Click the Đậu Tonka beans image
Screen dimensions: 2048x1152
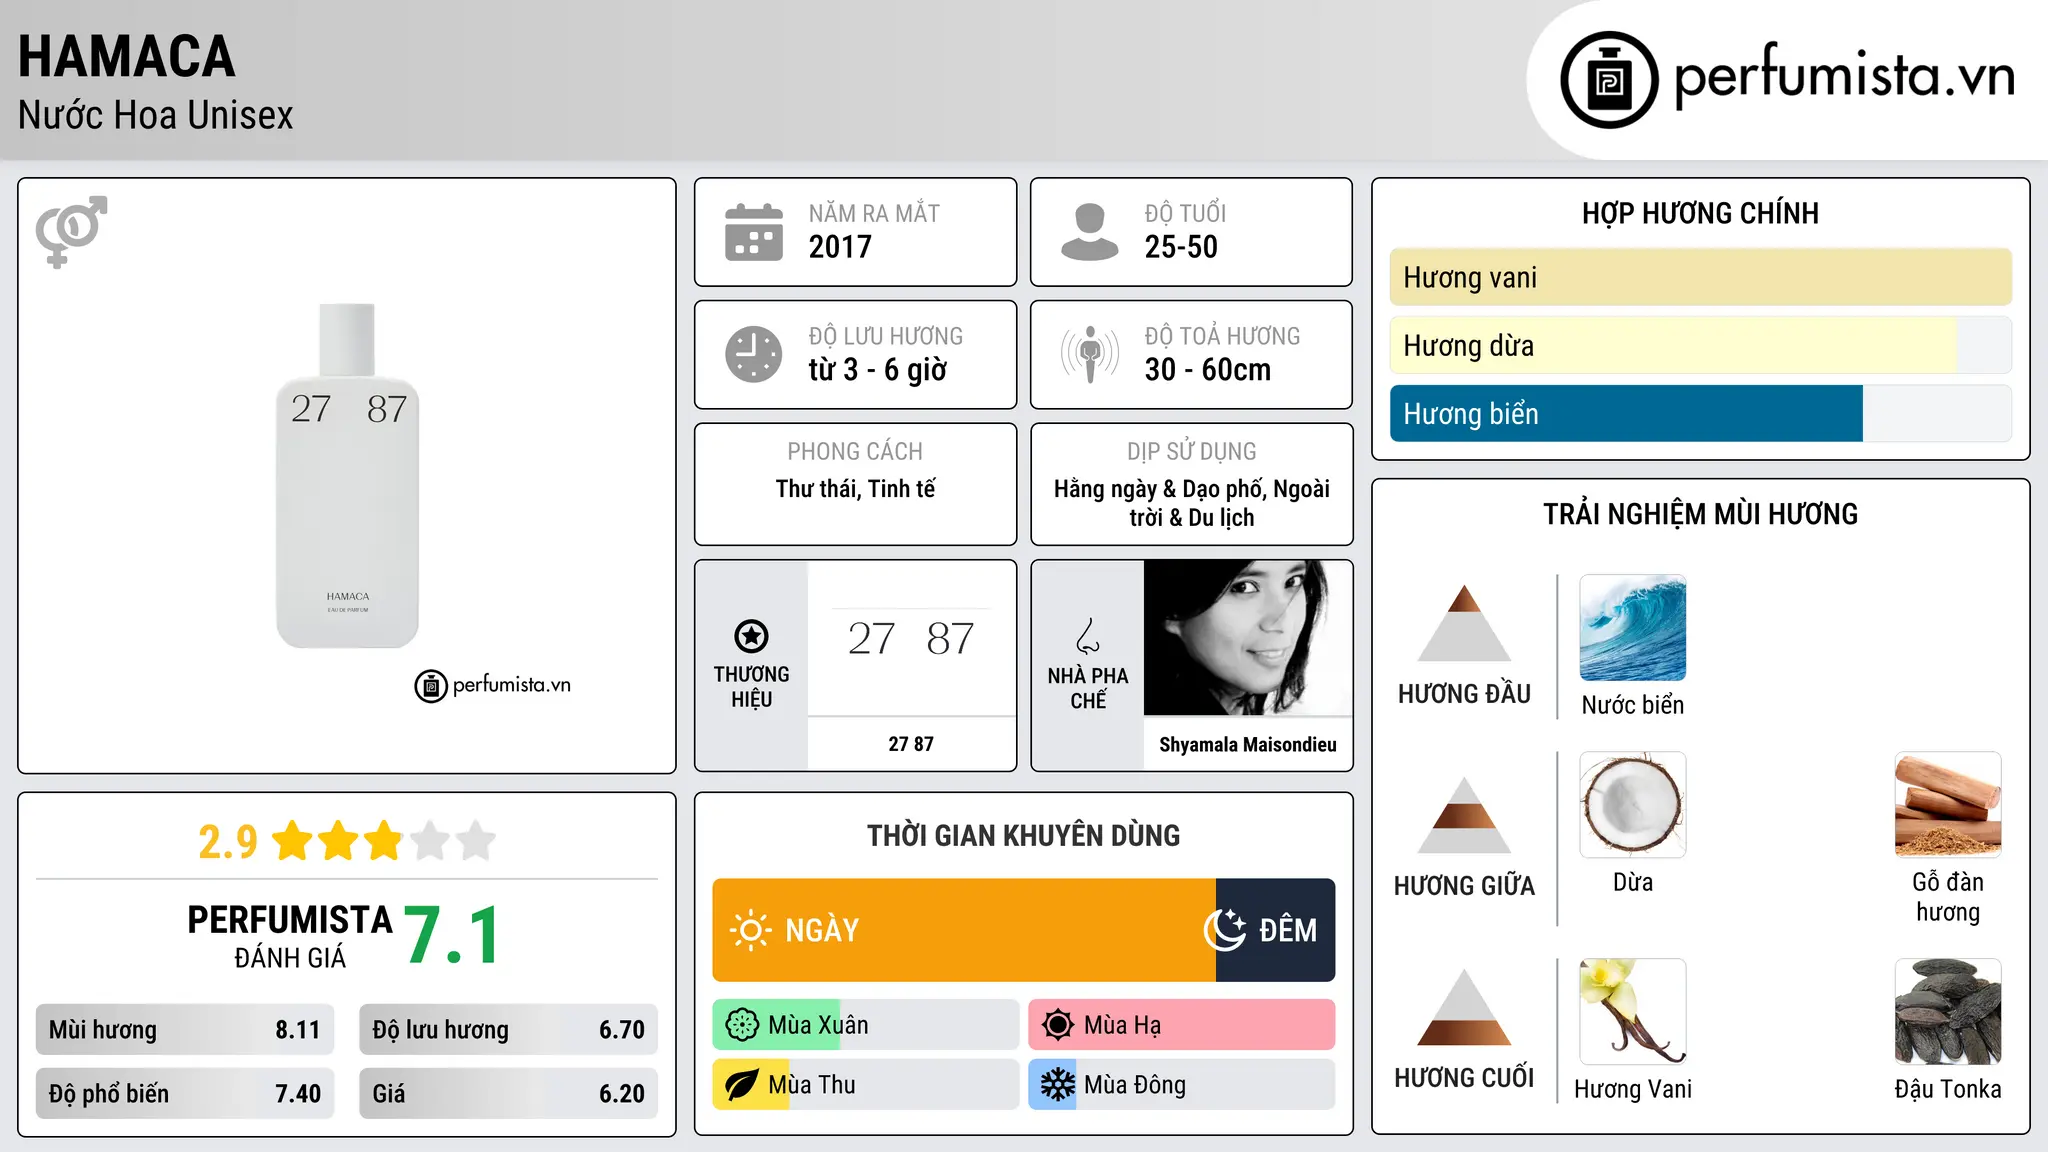pyautogui.click(x=1948, y=1012)
